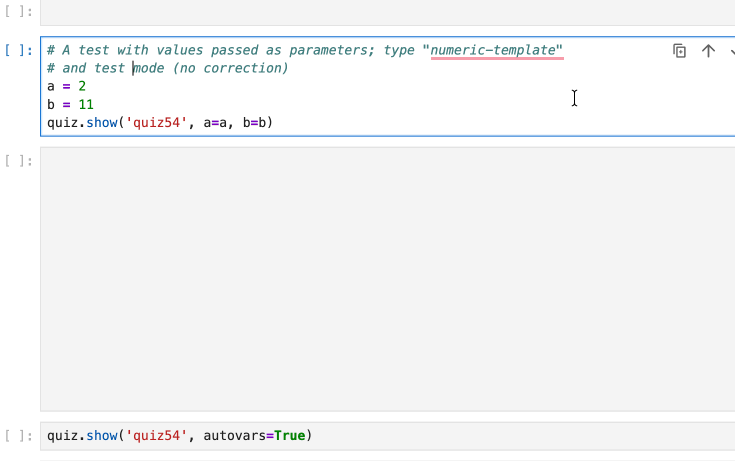Click the prompt of the autovars cell

(x=20, y=435)
